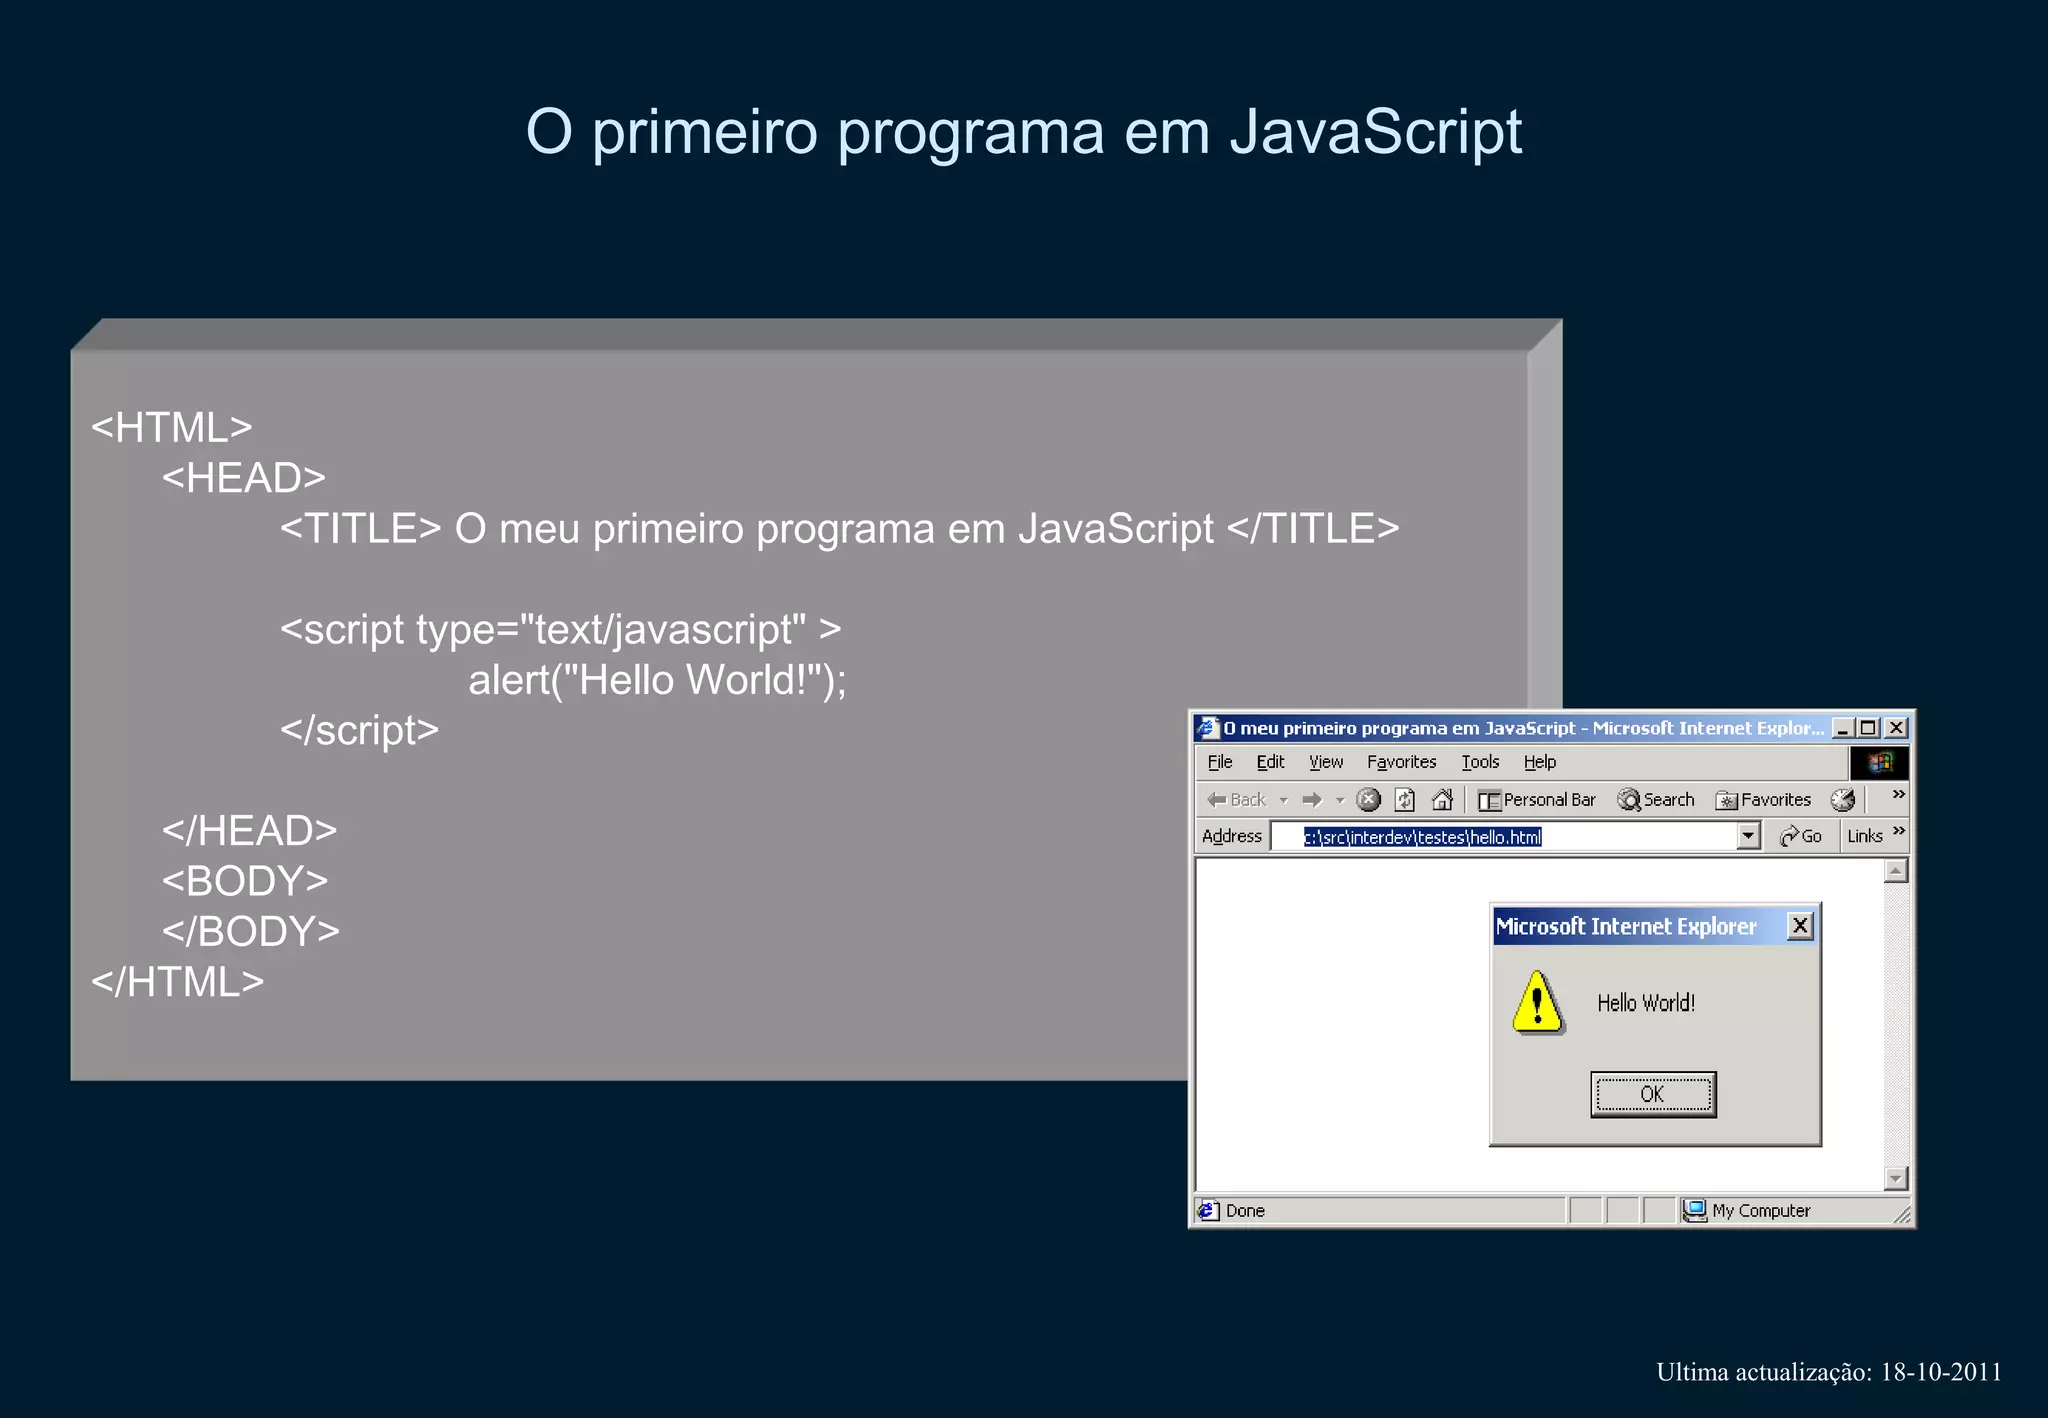Screen dimensions: 2048x1418
Task: Open the Help menu
Action: 1540,762
